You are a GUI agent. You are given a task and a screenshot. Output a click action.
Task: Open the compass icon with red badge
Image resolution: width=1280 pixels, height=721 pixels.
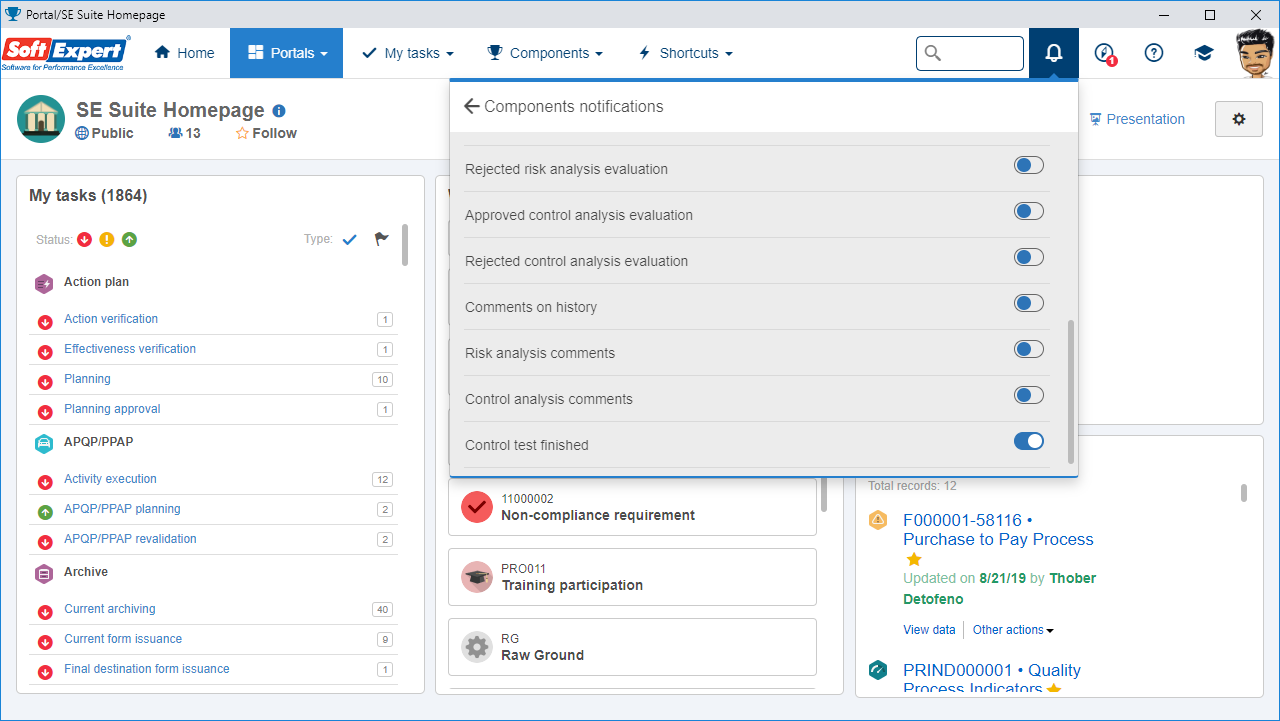1104,53
